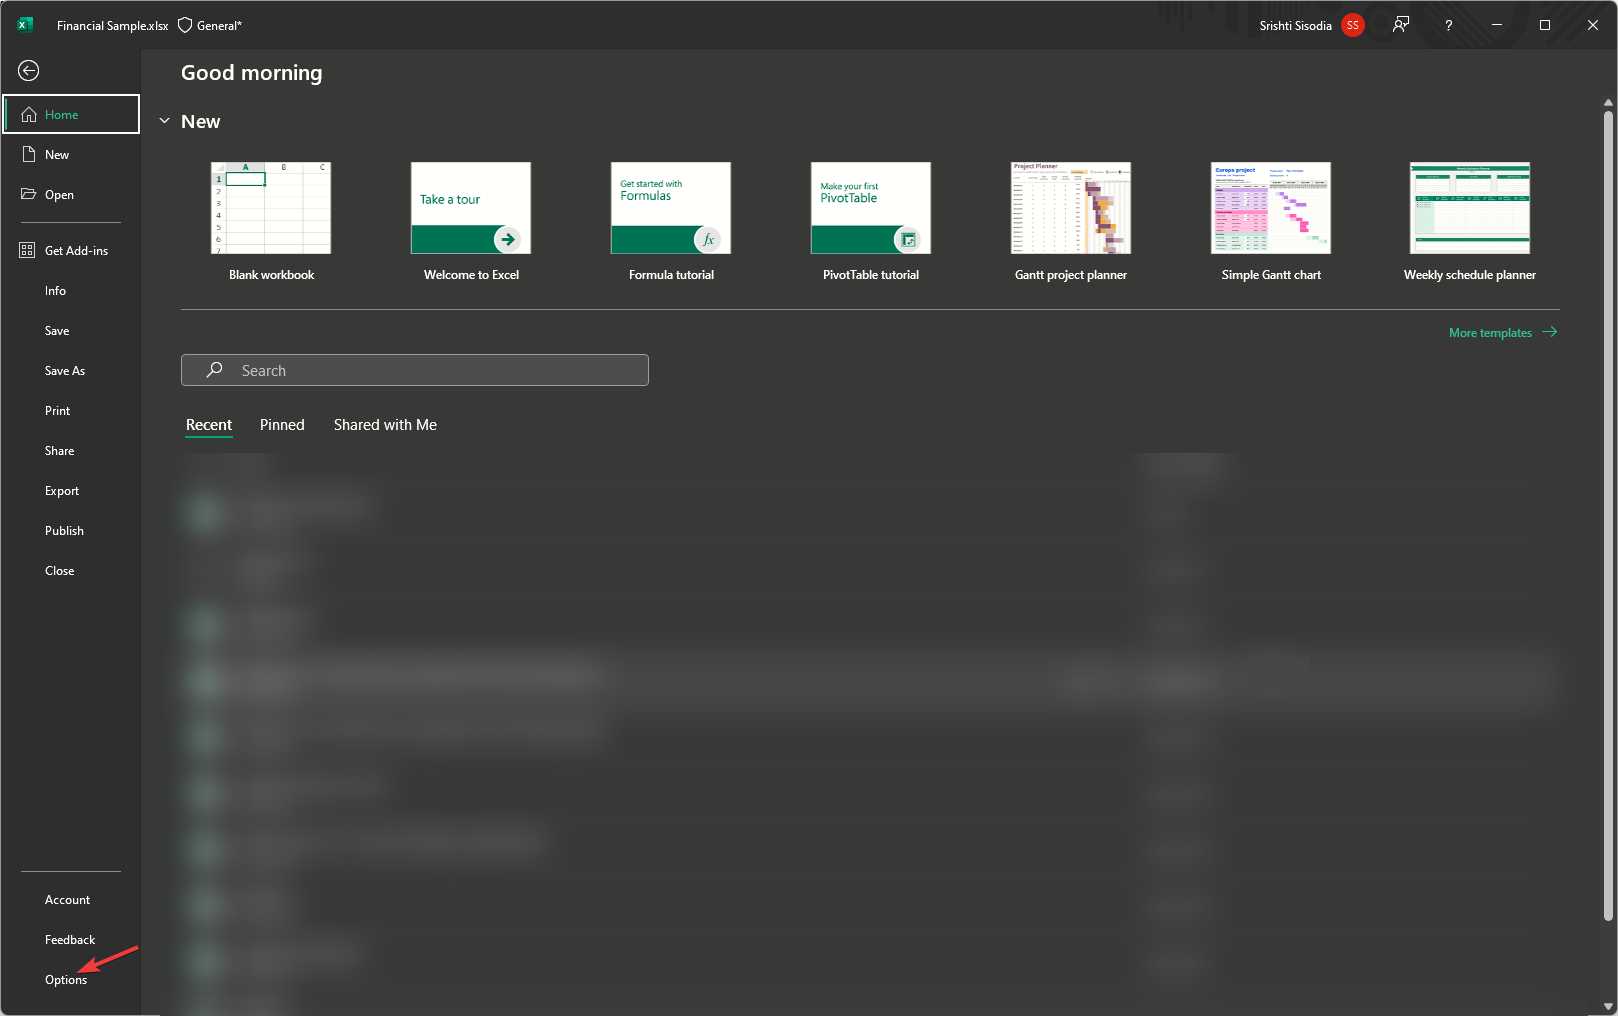The width and height of the screenshot is (1618, 1016).
Task: Open the Gantt project planner template
Action: [x=1071, y=208]
